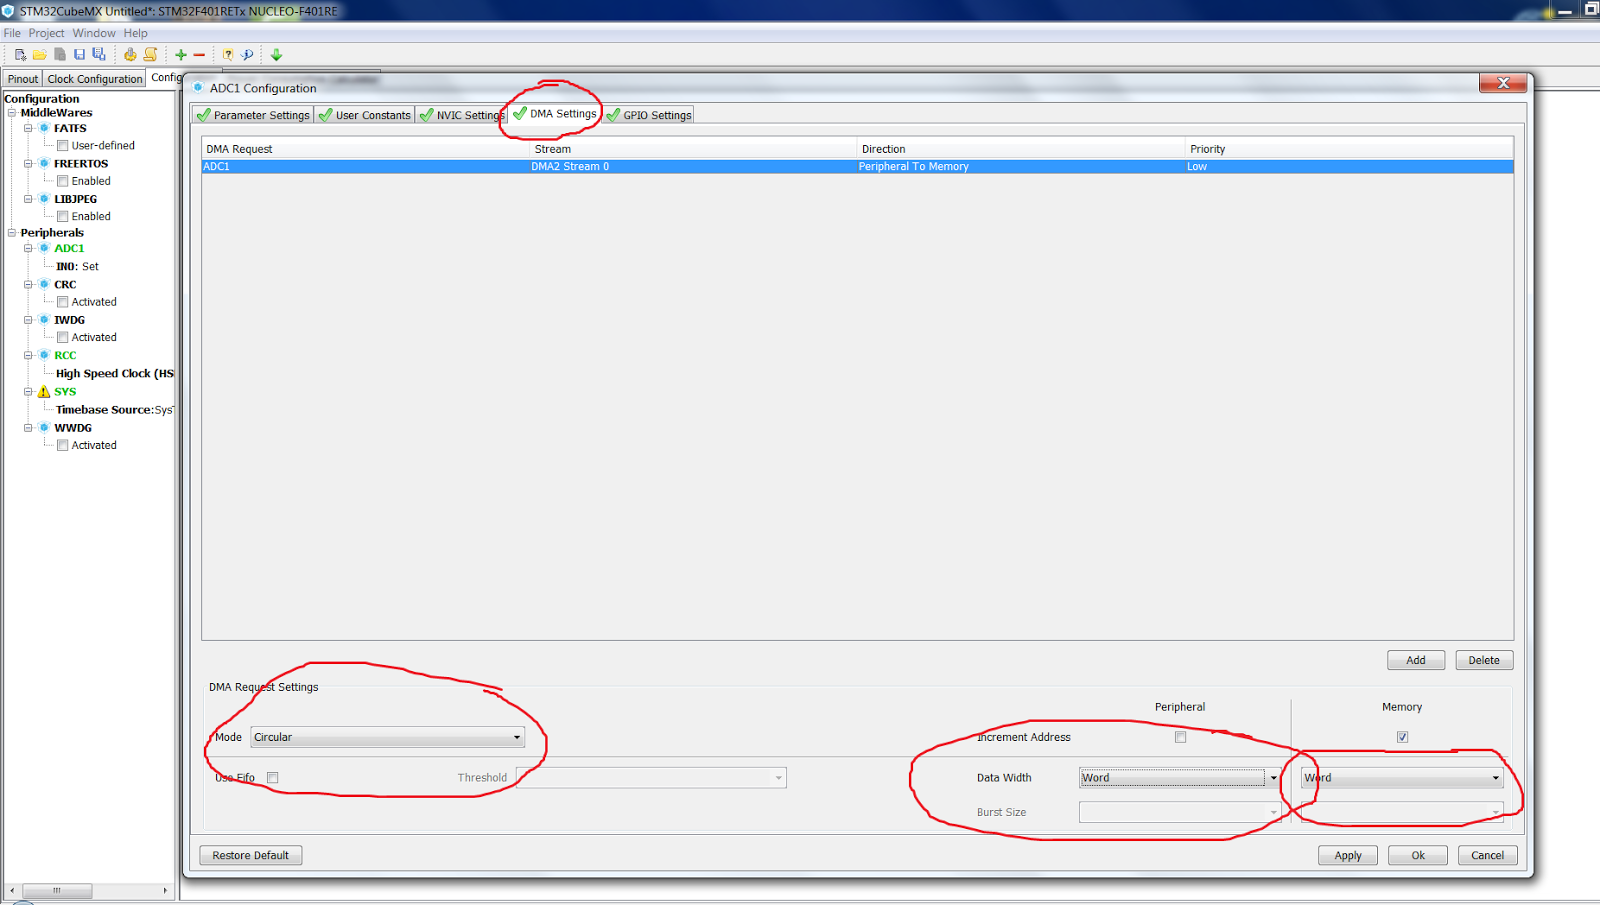Click the single-disk Save Project icon

(79, 55)
